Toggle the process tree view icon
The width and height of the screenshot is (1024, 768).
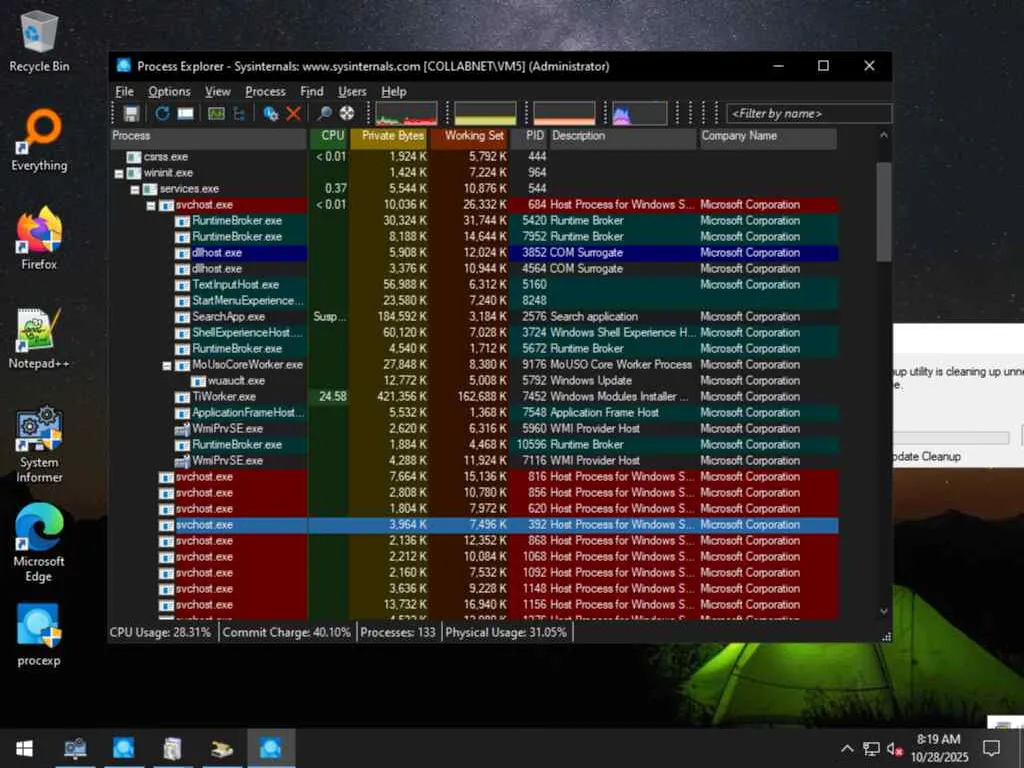point(239,114)
